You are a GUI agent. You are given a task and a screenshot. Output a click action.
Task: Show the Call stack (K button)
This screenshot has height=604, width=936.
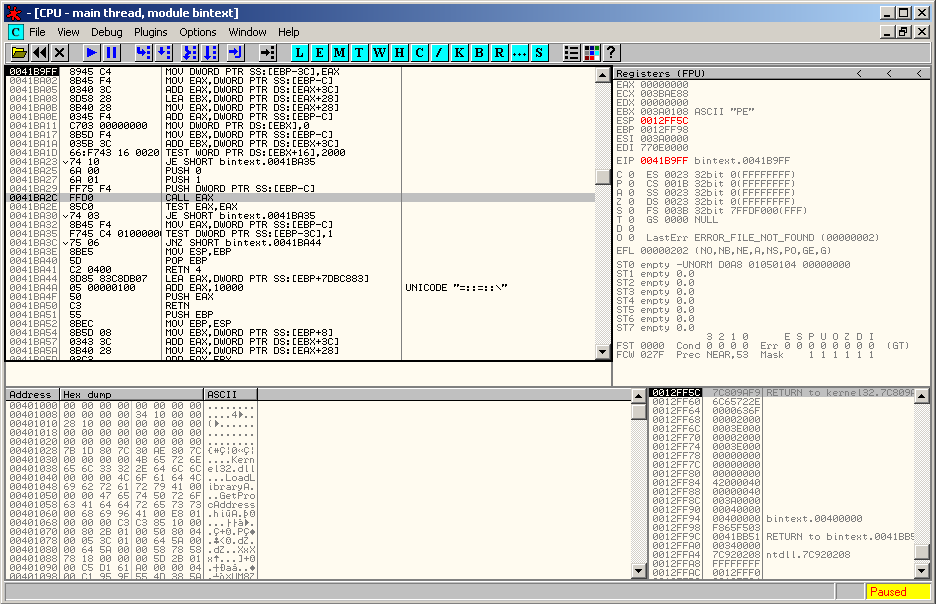459,52
